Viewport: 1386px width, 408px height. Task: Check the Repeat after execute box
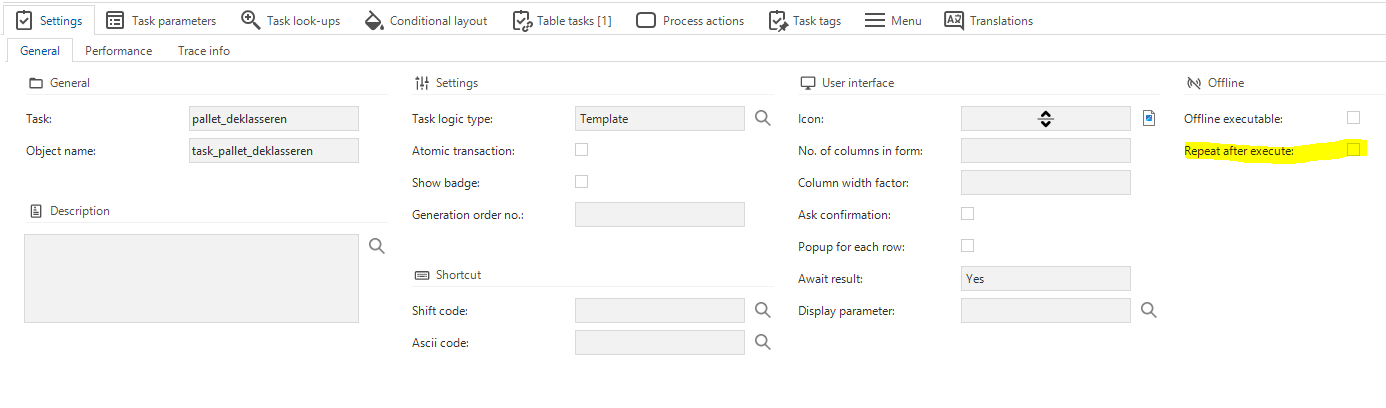tap(1353, 150)
